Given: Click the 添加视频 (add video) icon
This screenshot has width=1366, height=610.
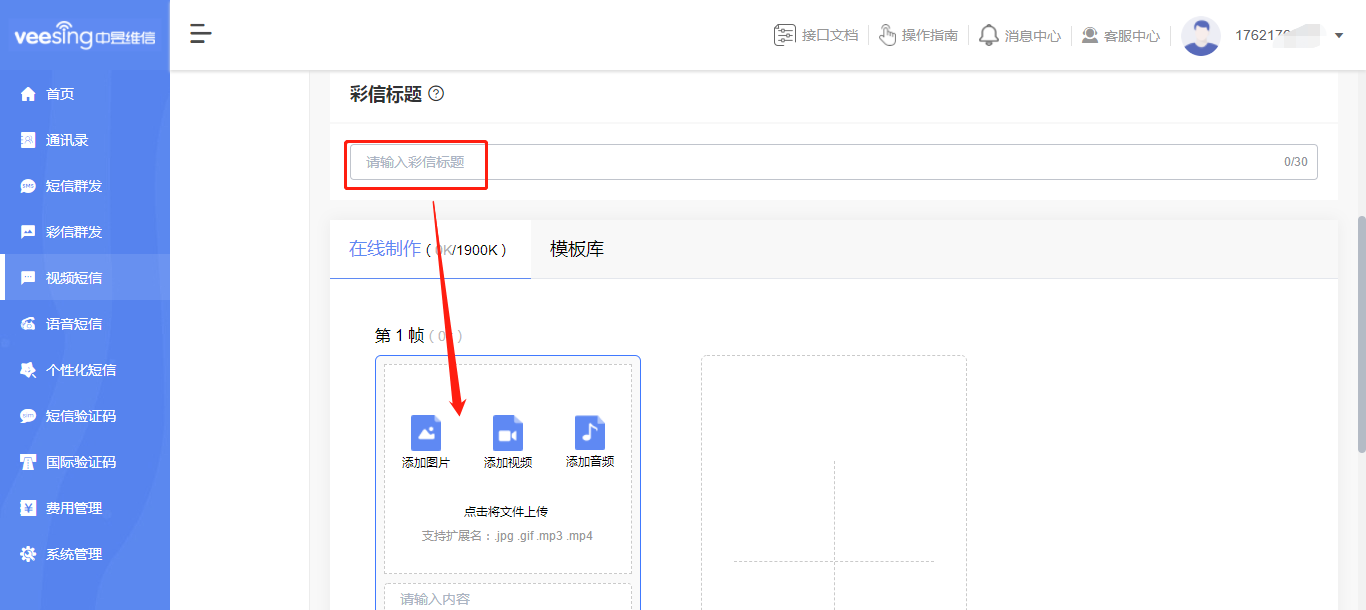Looking at the screenshot, I should (x=507, y=434).
